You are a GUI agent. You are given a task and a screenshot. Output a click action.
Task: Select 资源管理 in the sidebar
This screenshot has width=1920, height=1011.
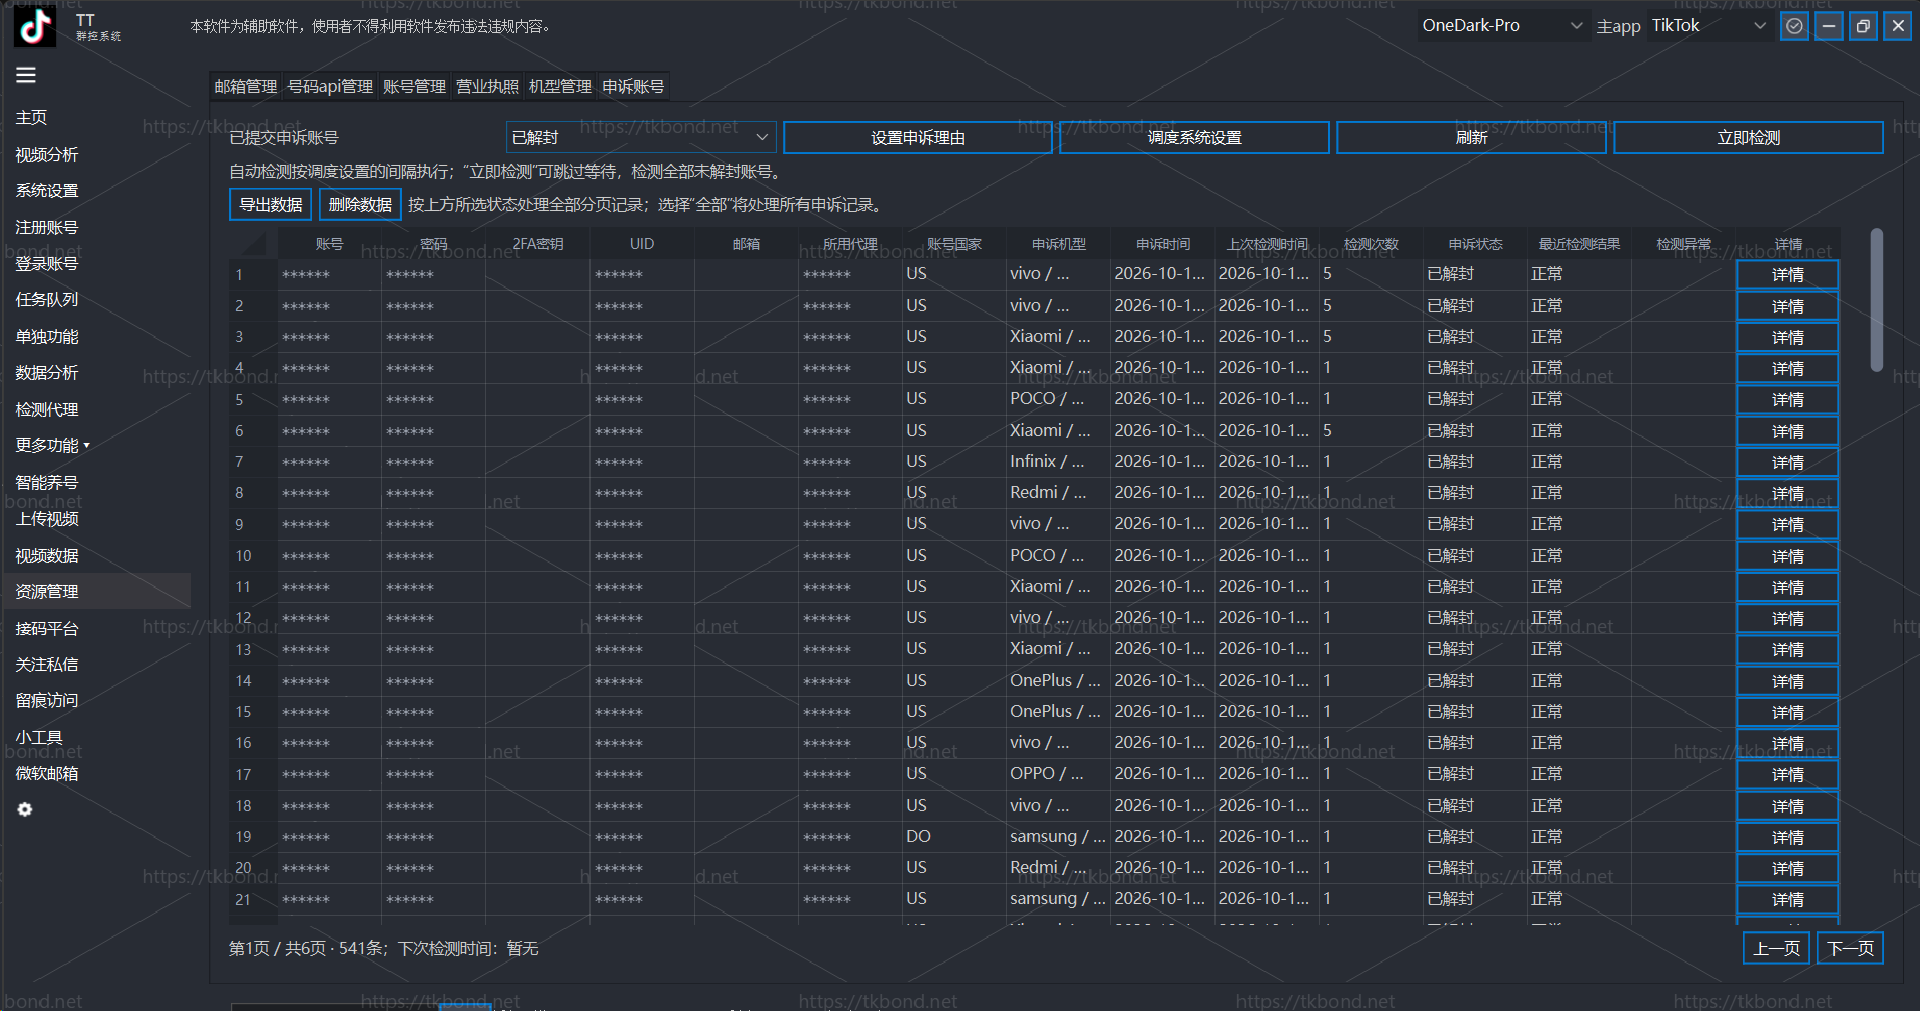pos(97,592)
